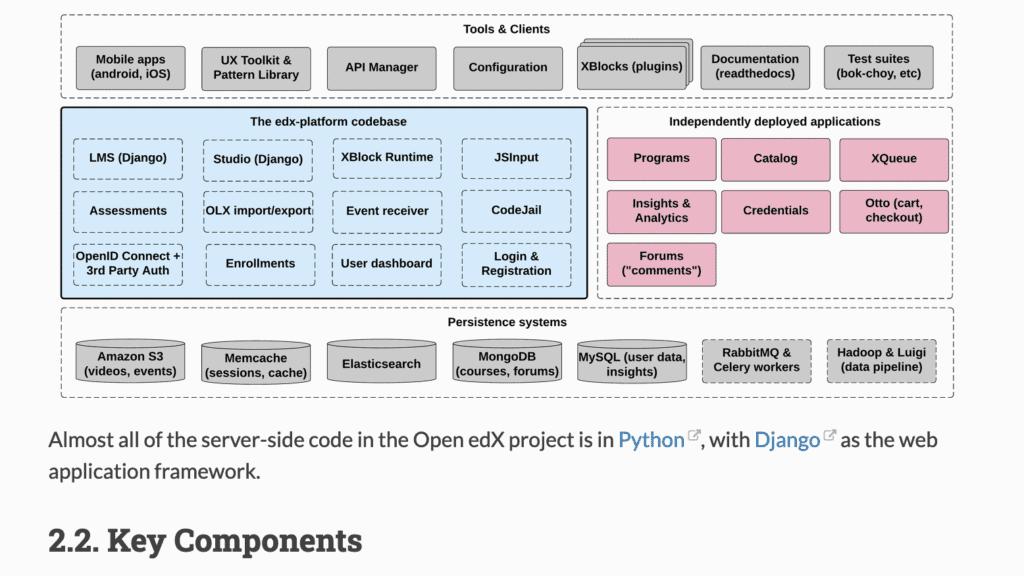Select the 'Event receiver' box
The width and height of the screenshot is (1024, 576).
point(387,212)
